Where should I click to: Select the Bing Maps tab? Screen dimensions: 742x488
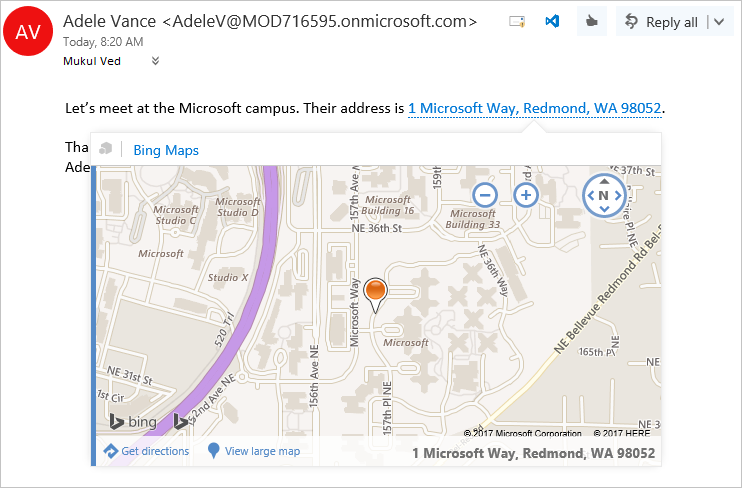point(166,150)
